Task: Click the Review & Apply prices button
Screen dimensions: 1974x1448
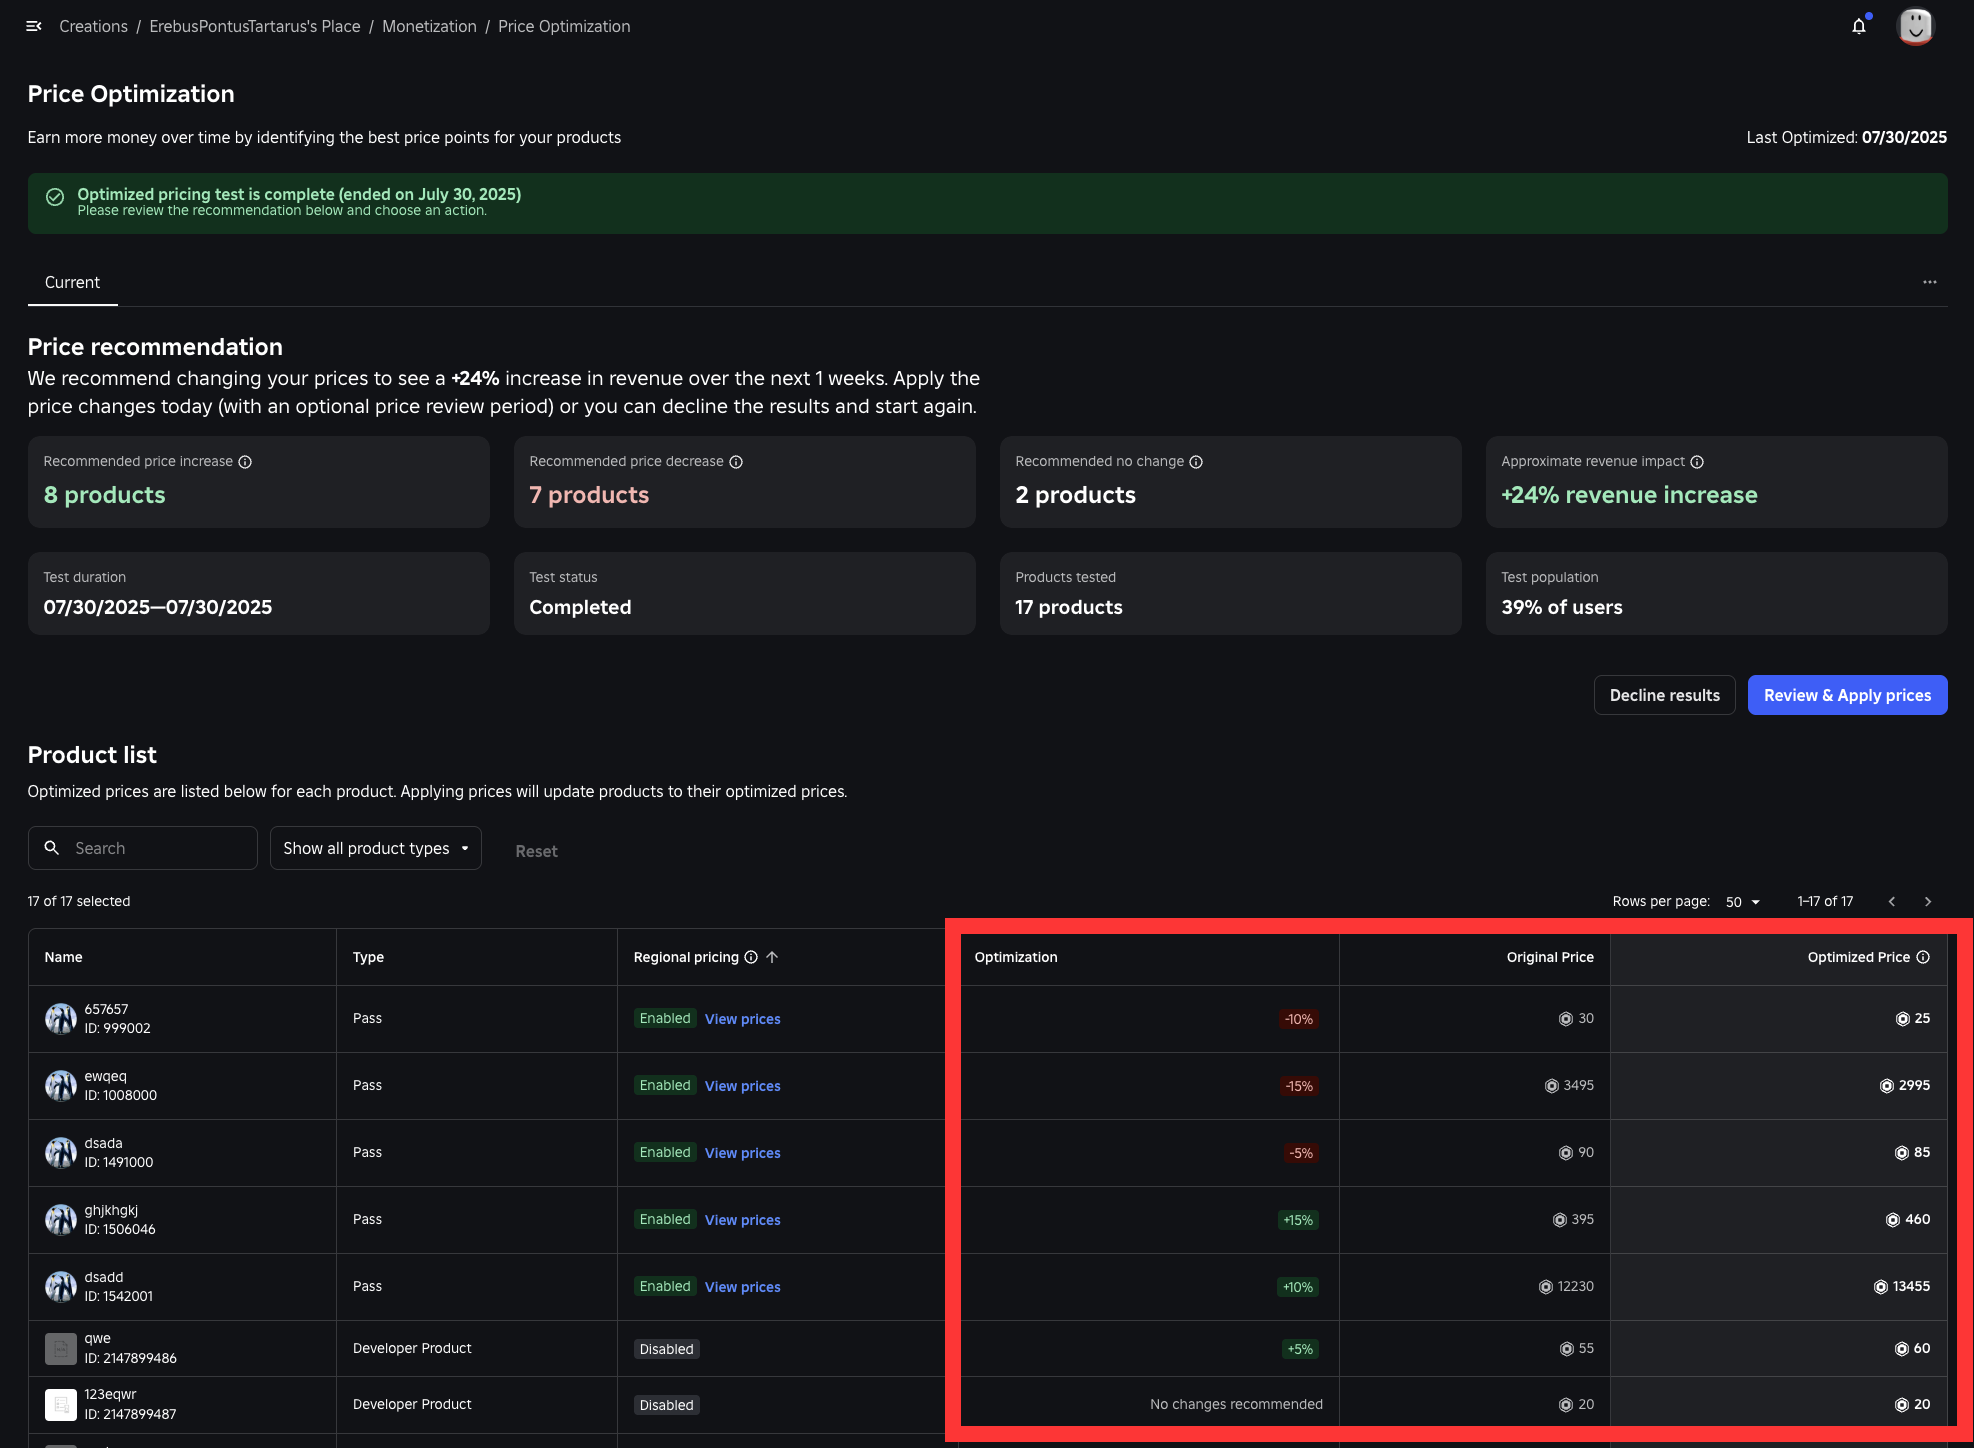Action: tap(1847, 695)
